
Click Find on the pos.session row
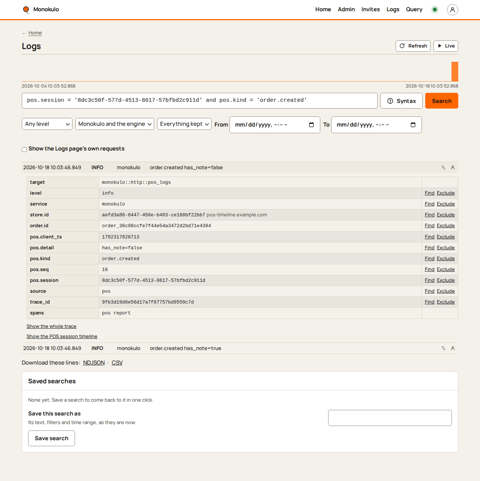[429, 280]
